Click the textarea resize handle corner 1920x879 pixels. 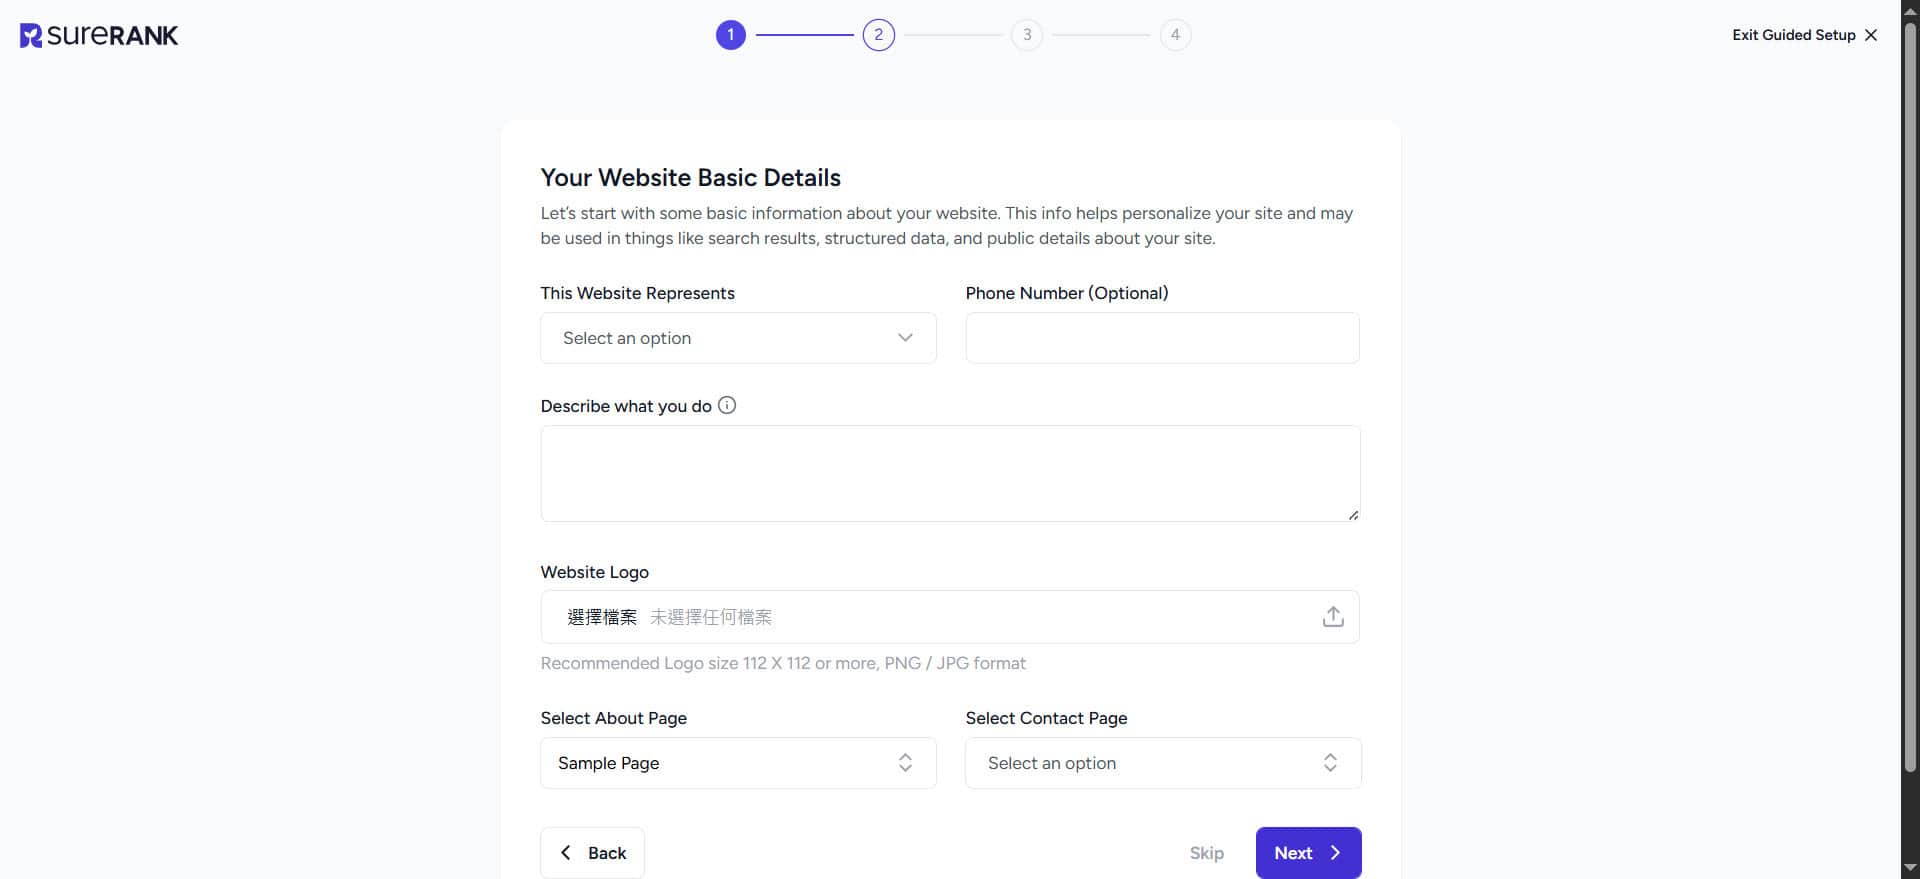1353,515
